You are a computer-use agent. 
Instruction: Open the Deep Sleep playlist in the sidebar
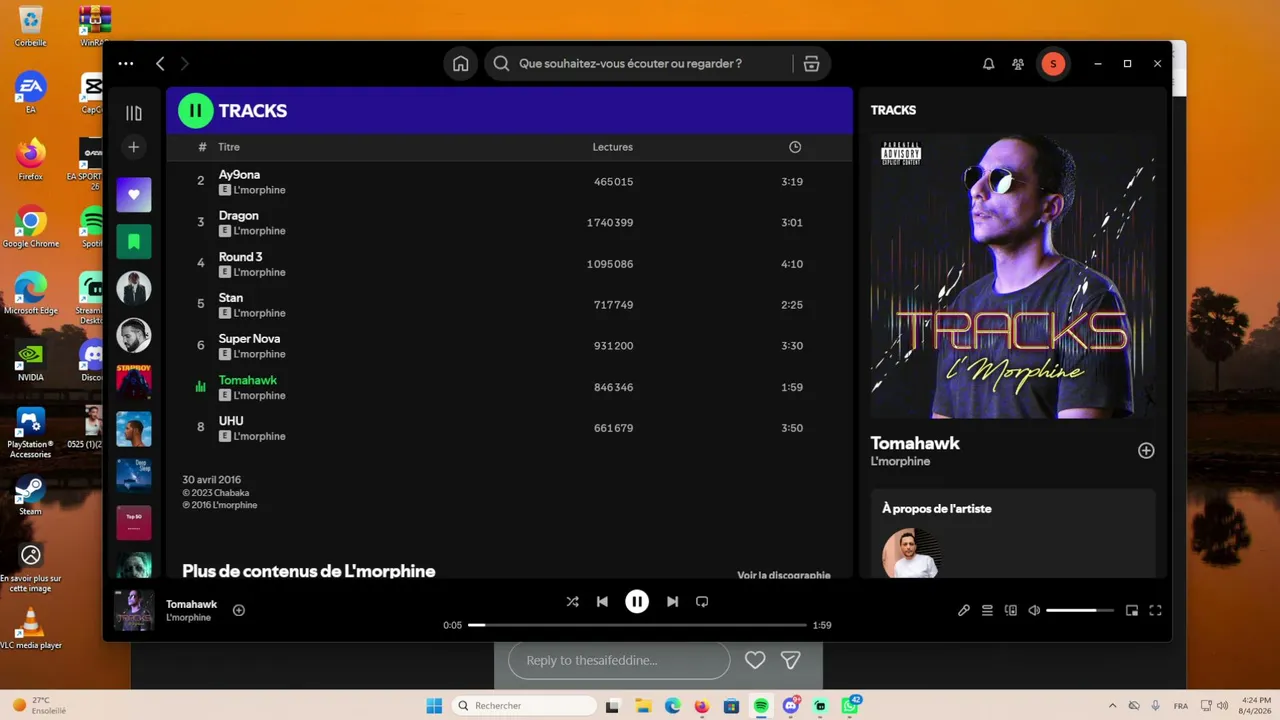[133, 476]
